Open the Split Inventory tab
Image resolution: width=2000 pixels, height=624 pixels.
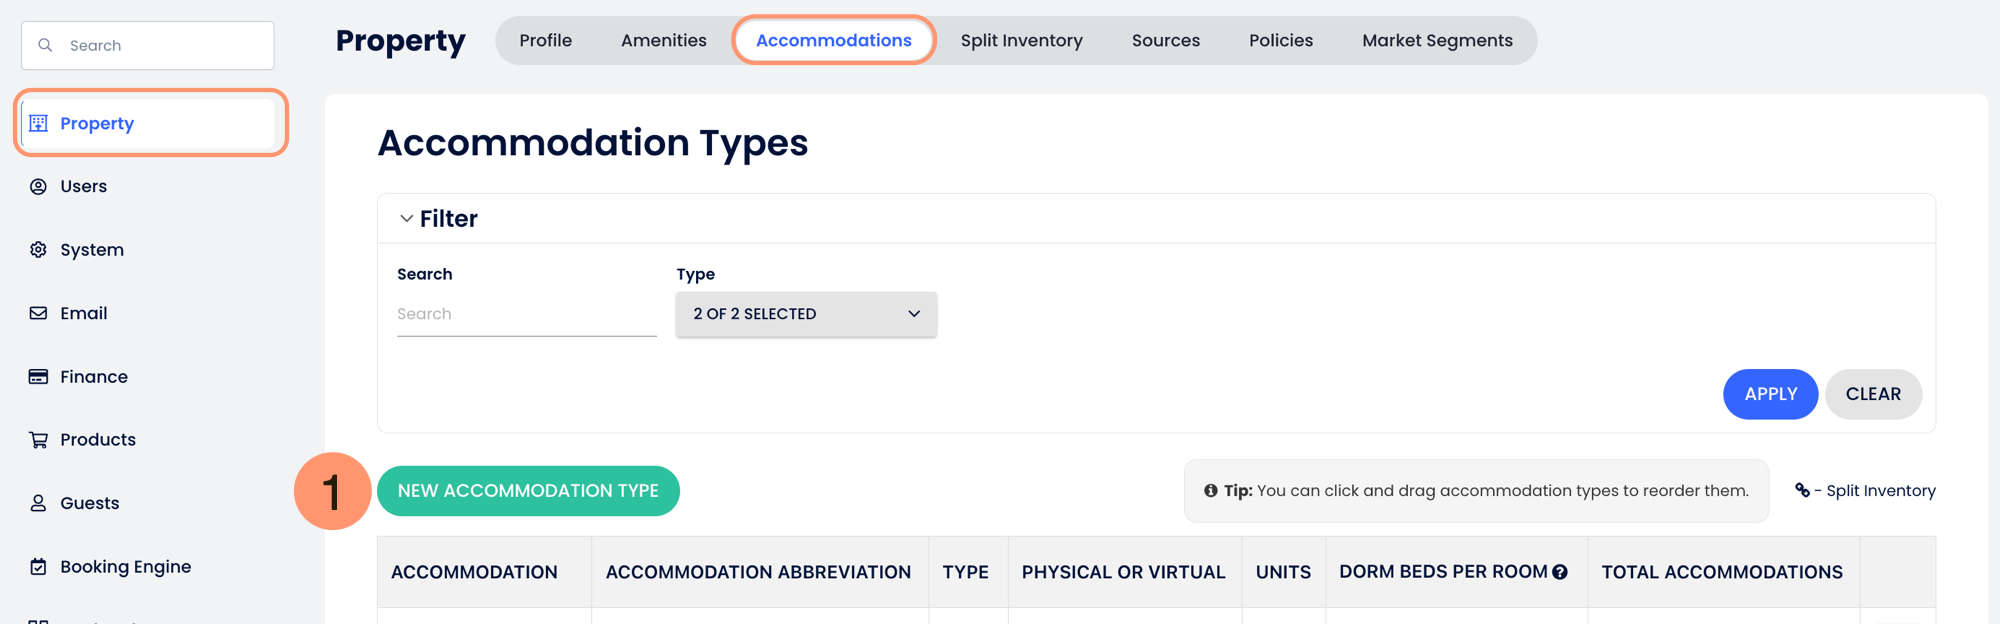pos(1021,41)
